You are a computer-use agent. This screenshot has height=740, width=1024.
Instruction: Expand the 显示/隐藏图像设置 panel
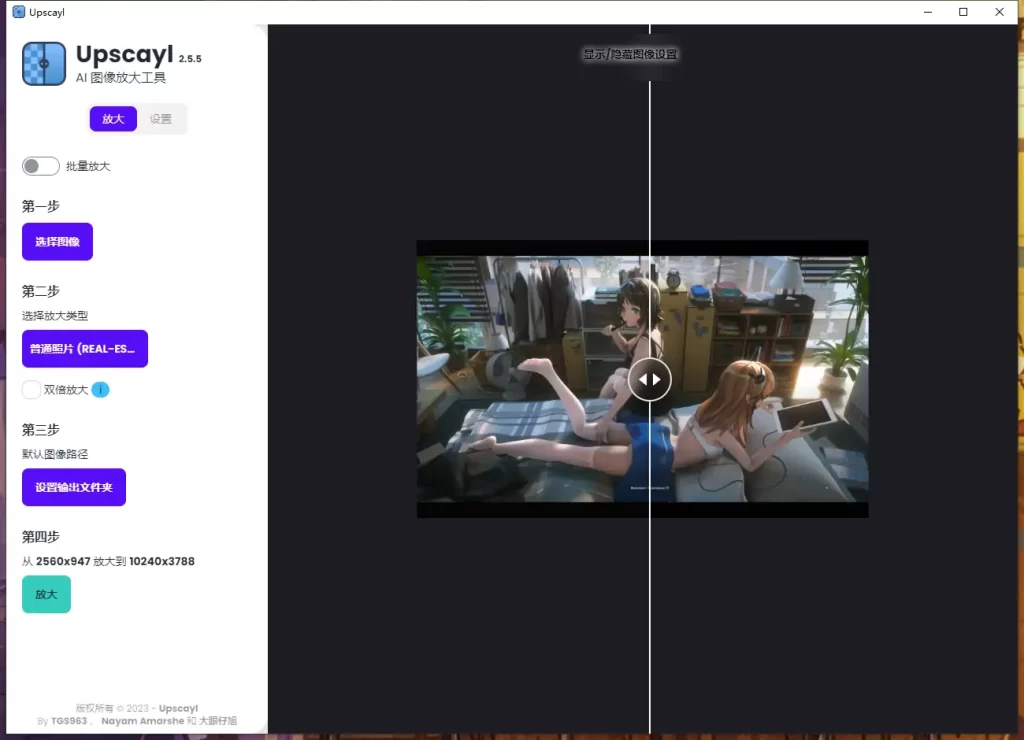pos(630,54)
